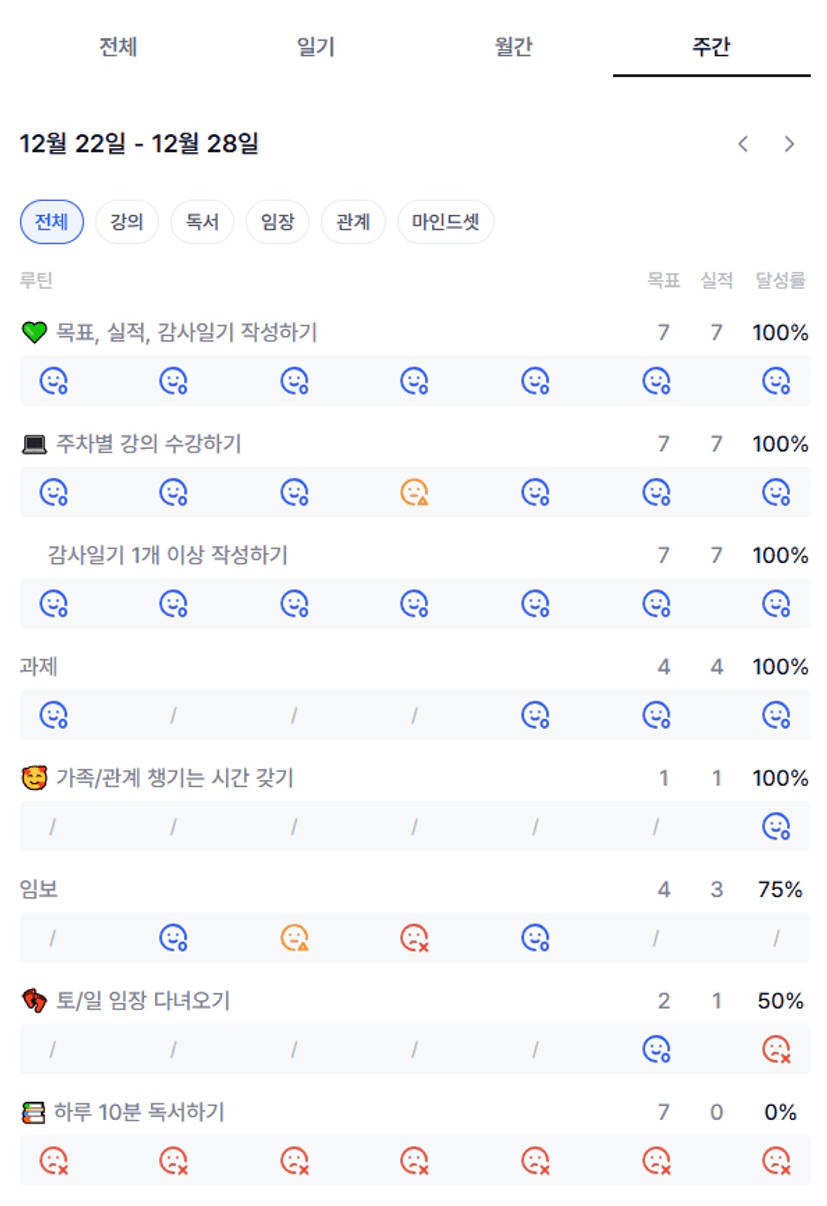Filter routines by the 관계 chip
The height and width of the screenshot is (1206, 827).
coord(353,222)
